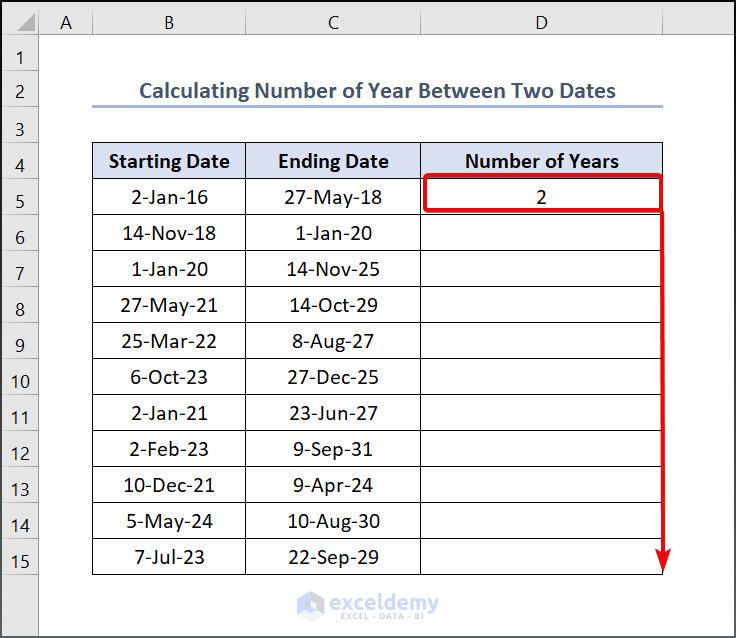Click the 'Number of Years' header cell
Screen dimensions: 736x638
pyautogui.click(x=541, y=161)
